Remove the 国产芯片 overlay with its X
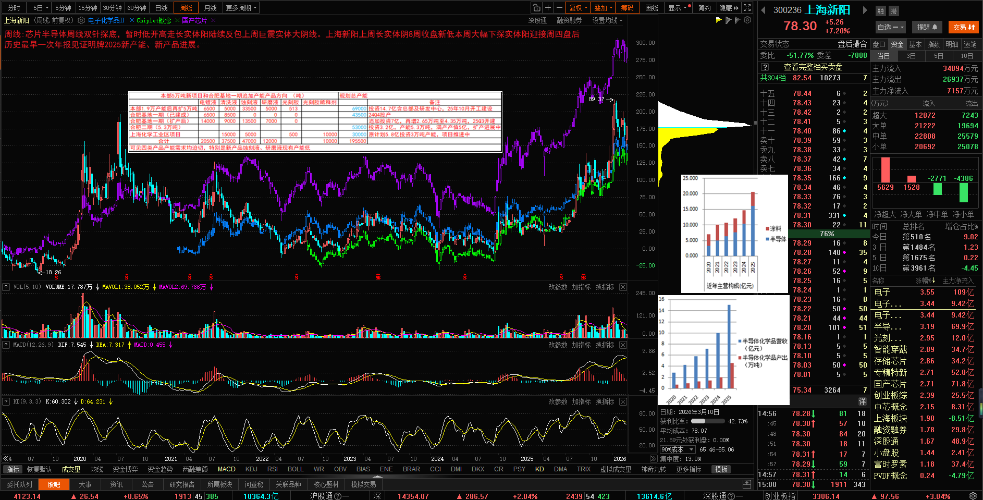Screen dimensions: 983x500 click(213, 20)
